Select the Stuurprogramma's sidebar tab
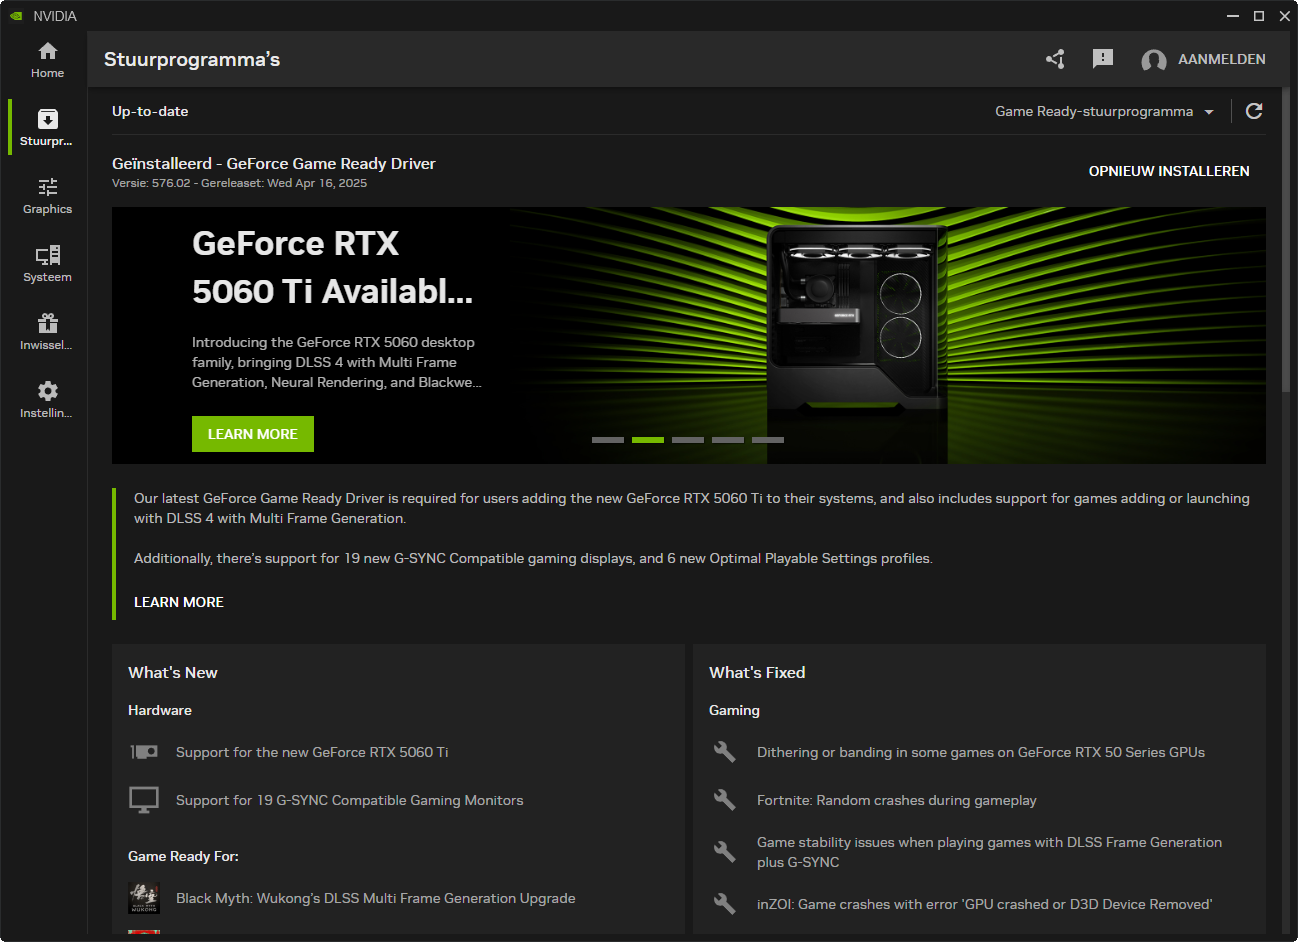1298x942 pixels. pos(47,128)
